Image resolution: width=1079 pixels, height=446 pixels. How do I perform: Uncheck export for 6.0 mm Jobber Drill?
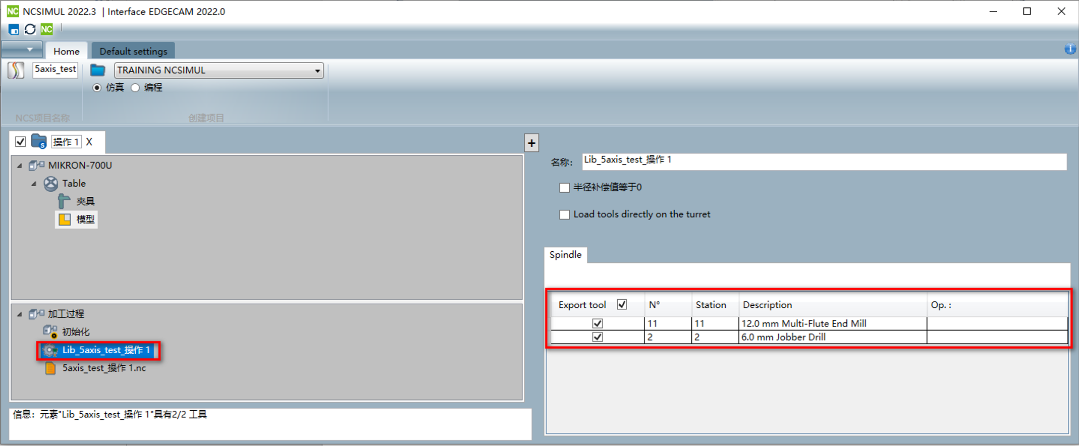pos(598,337)
